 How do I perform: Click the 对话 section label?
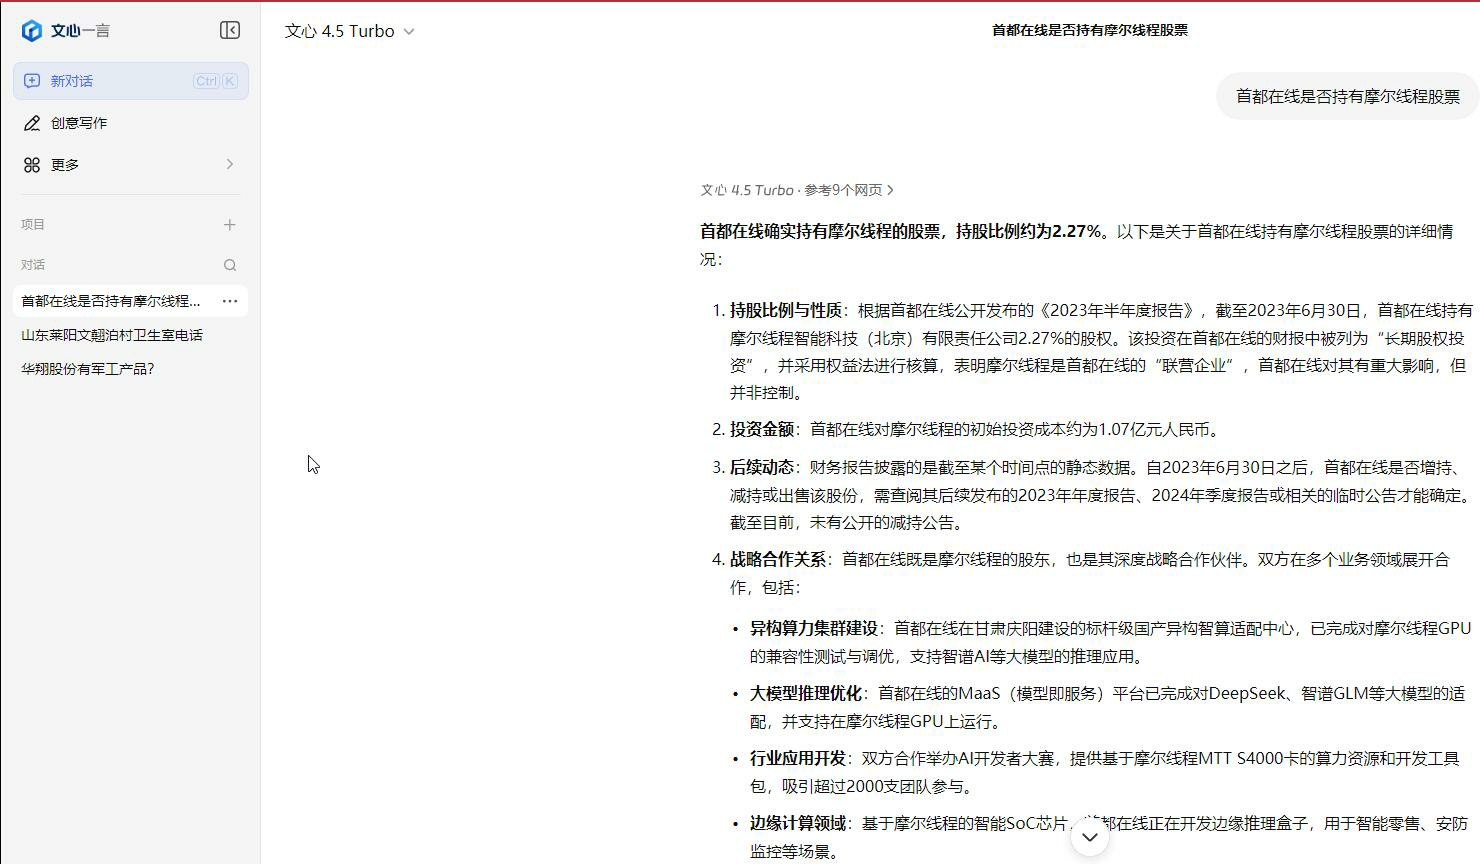tap(33, 265)
